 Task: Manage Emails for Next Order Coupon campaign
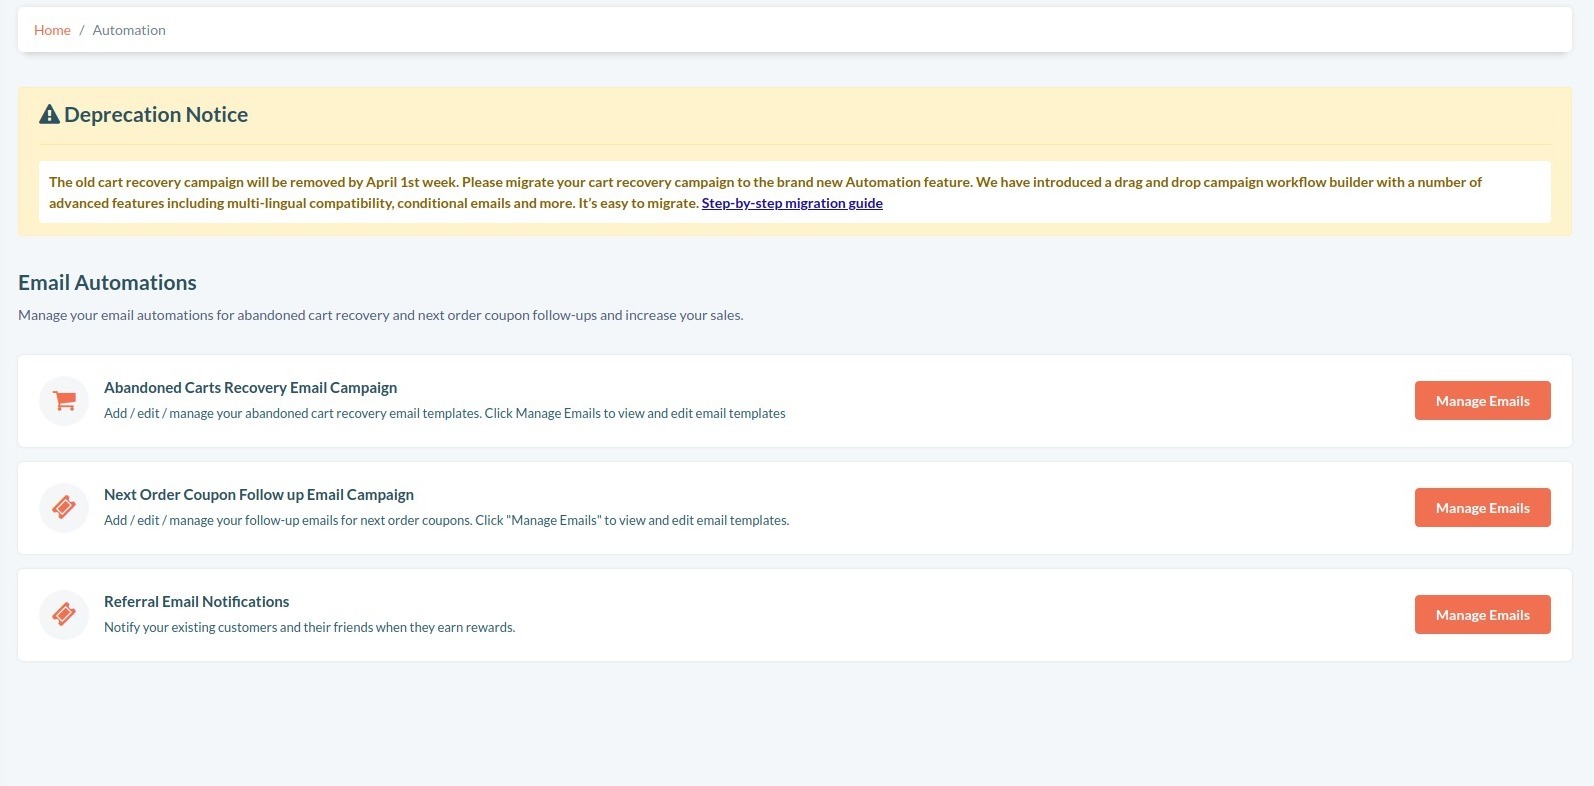pyautogui.click(x=1482, y=508)
